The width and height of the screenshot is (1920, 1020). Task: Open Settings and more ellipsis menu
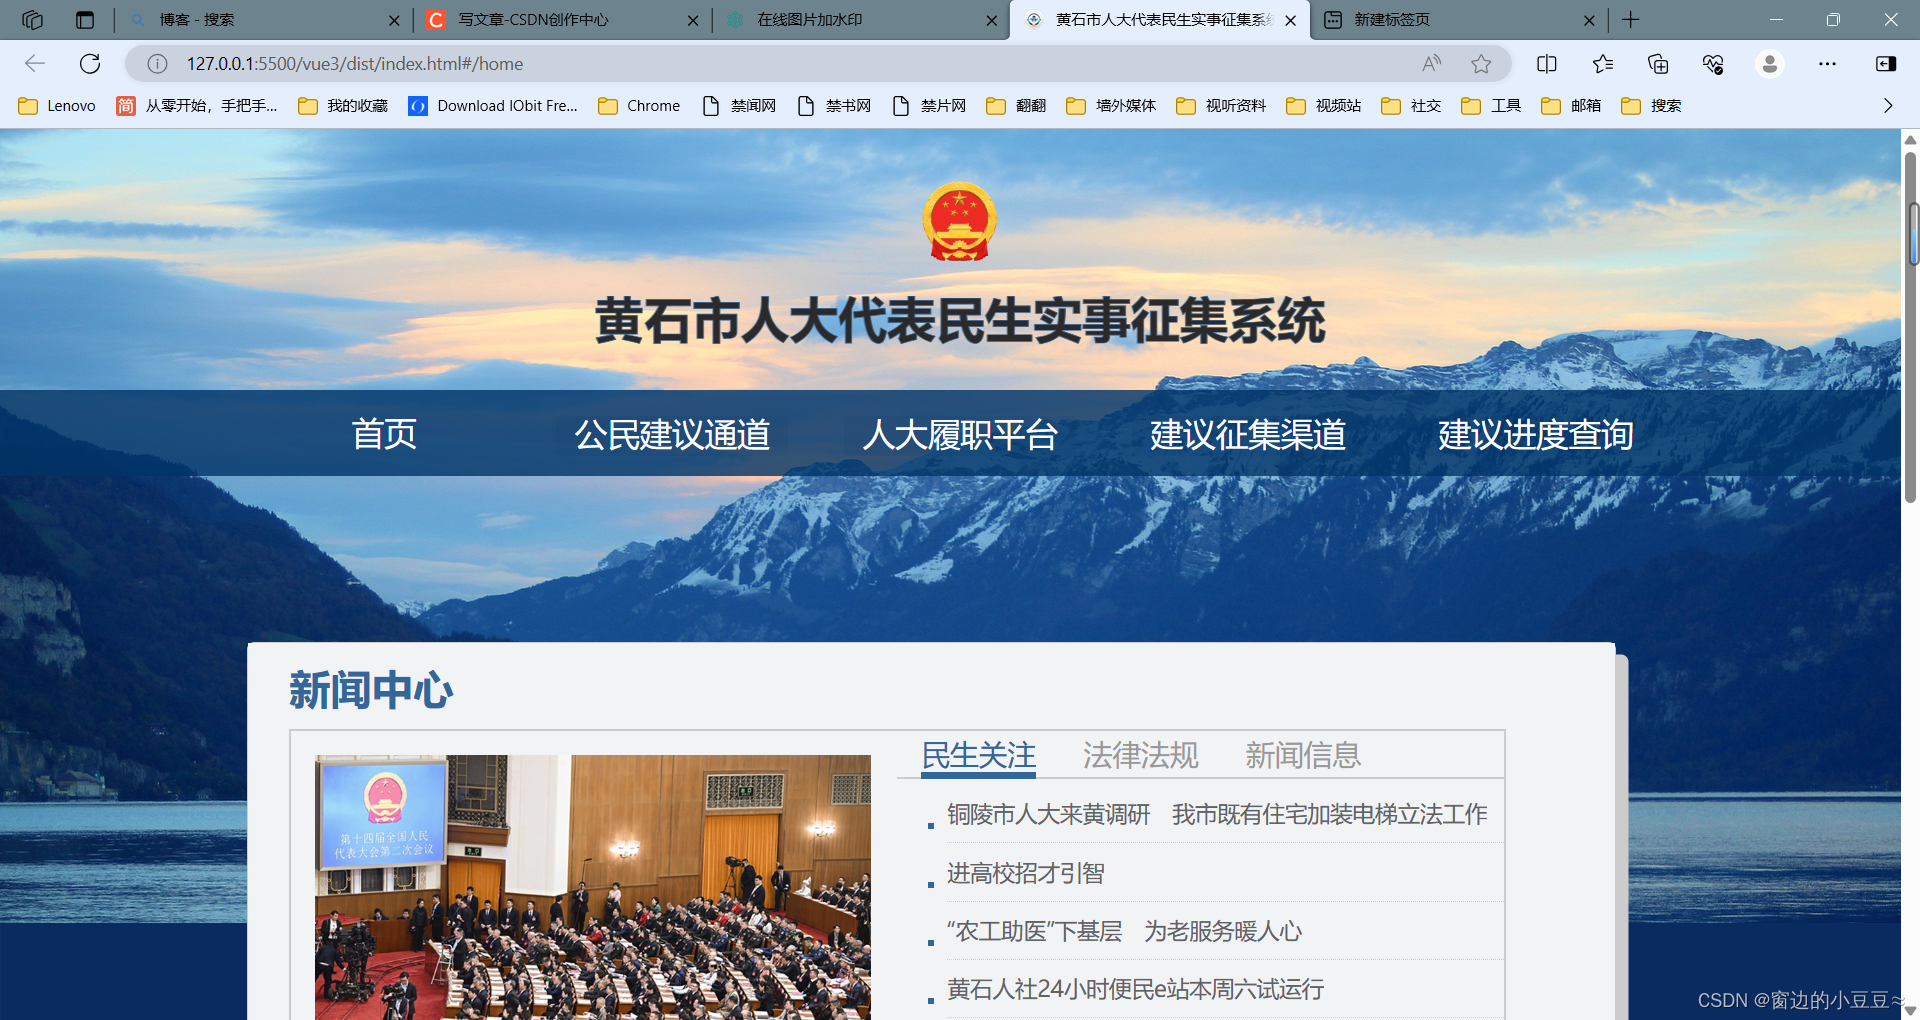[1827, 64]
